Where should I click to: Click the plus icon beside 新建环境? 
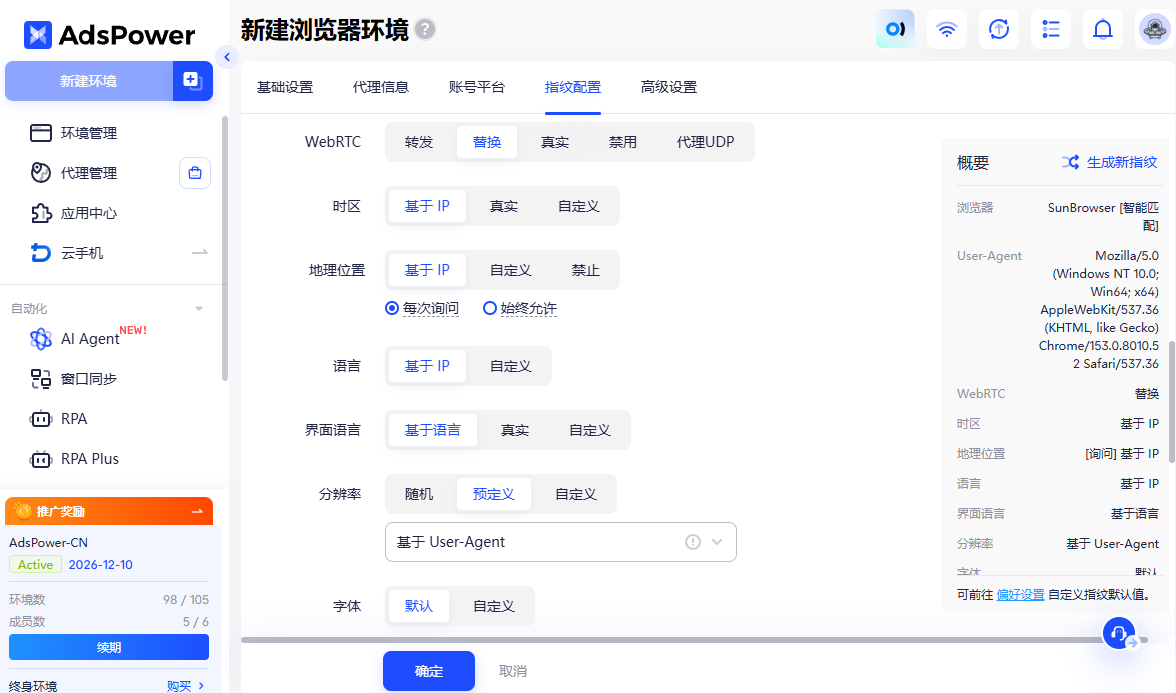pyautogui.click(x=192, y=81)
